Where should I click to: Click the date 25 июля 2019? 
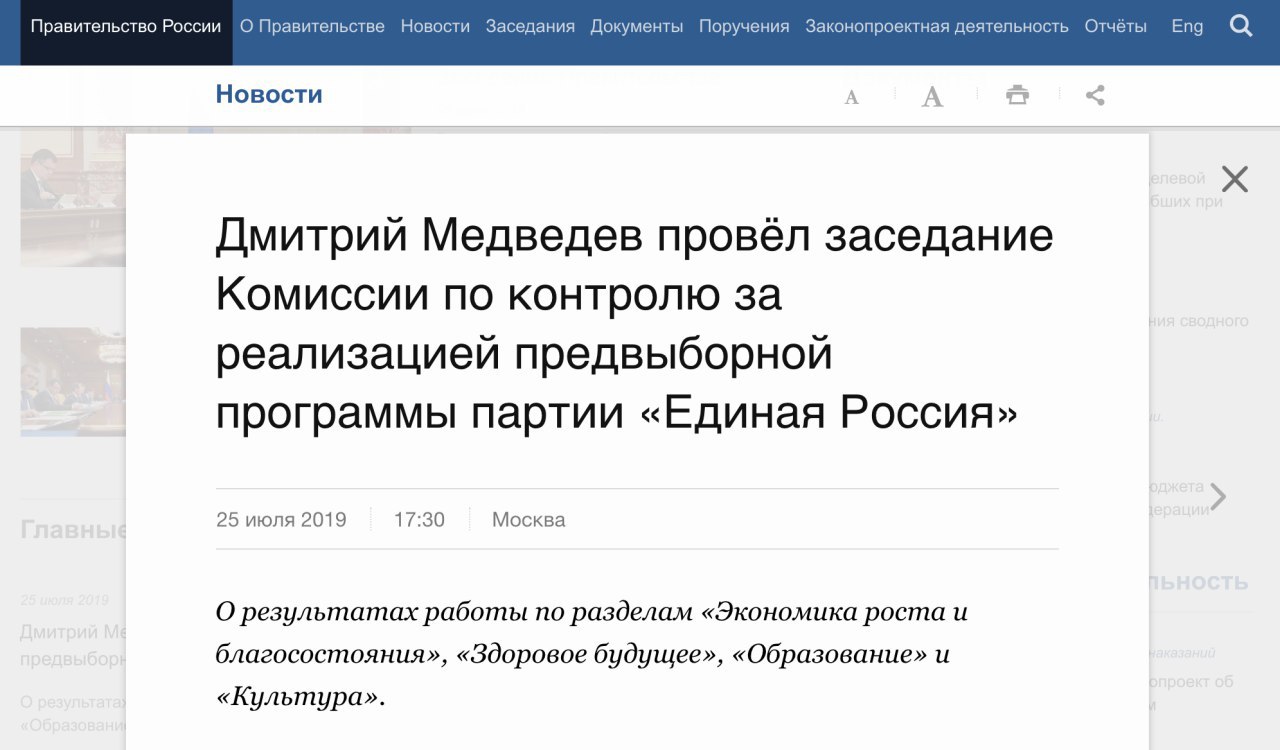281,520
